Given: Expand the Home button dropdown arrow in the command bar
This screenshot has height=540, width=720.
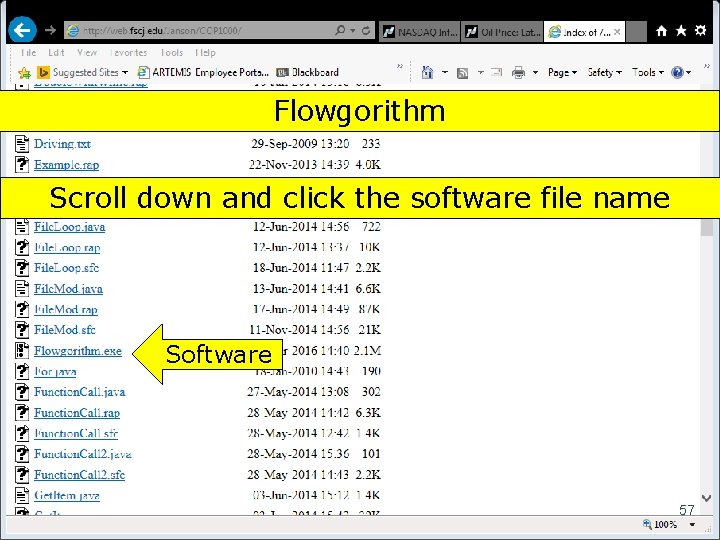Looking at the screenshot, I should point(444,73).
